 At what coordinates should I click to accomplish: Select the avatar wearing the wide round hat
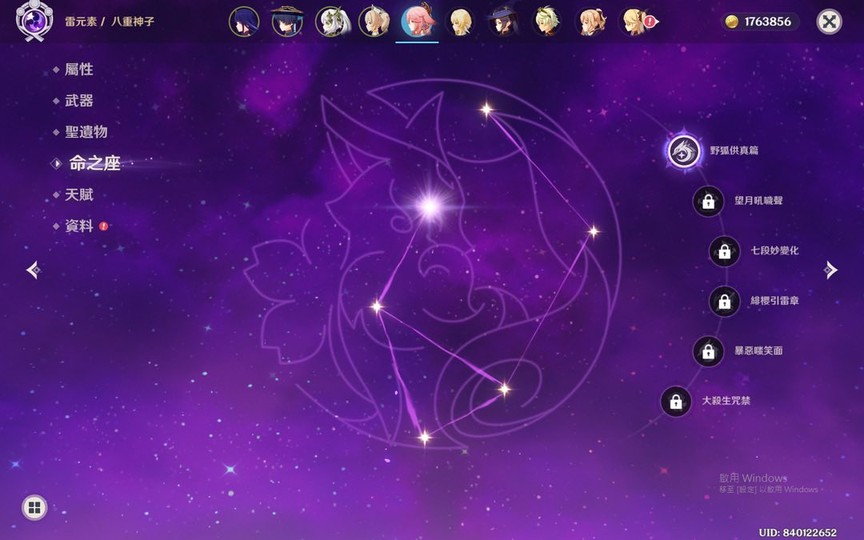click(287, 21)
